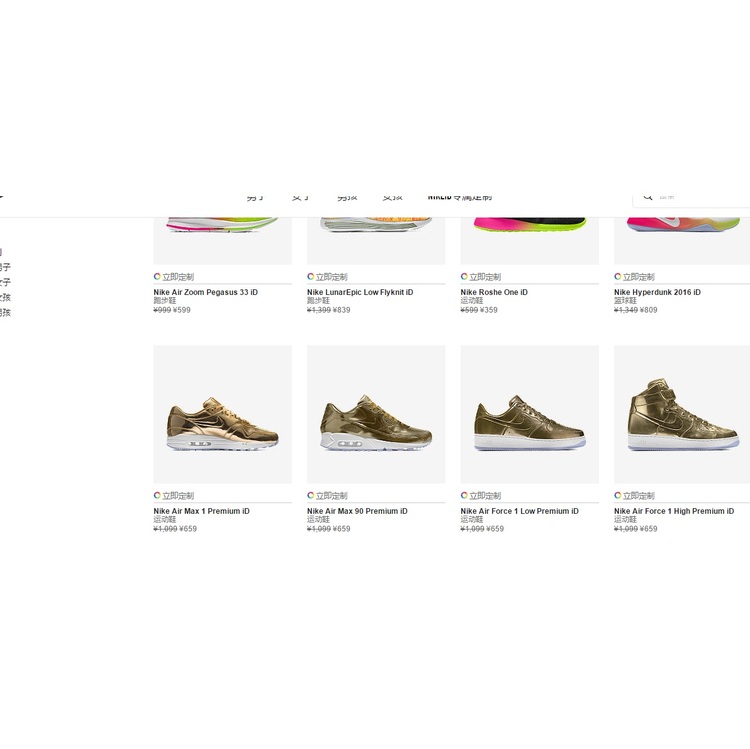Image resolution: width=750 pixels, height=749 pixels.
Task: Click customize color-ring icon for Air Zoom Pegasus 33
Action: [x=157, y=276]
